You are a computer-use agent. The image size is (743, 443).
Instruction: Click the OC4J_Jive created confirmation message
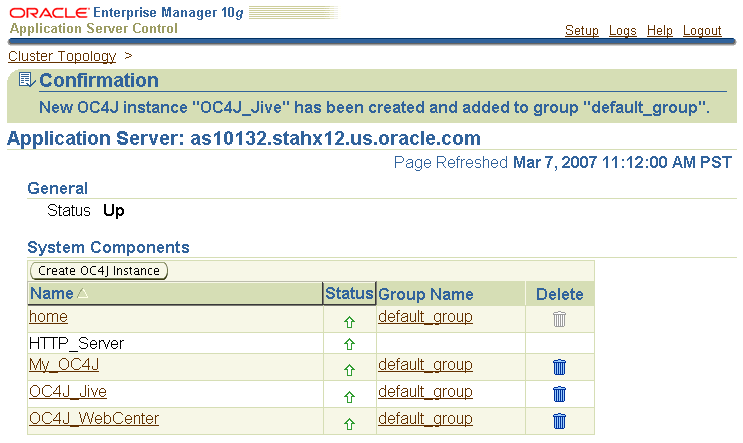point(374,108)
